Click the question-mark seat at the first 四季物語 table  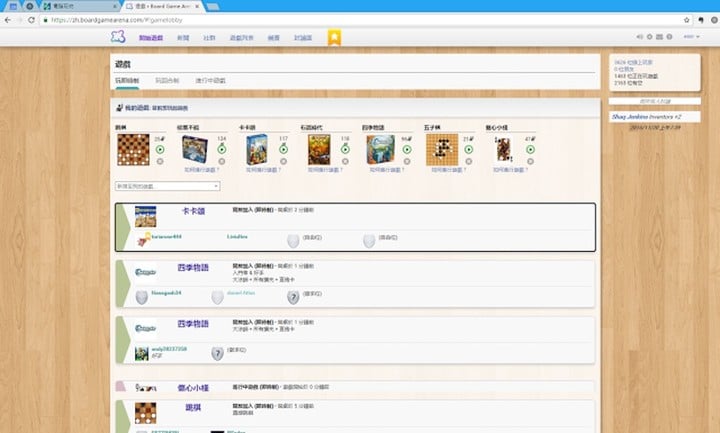pyautogui.click(x=293, y=297)
